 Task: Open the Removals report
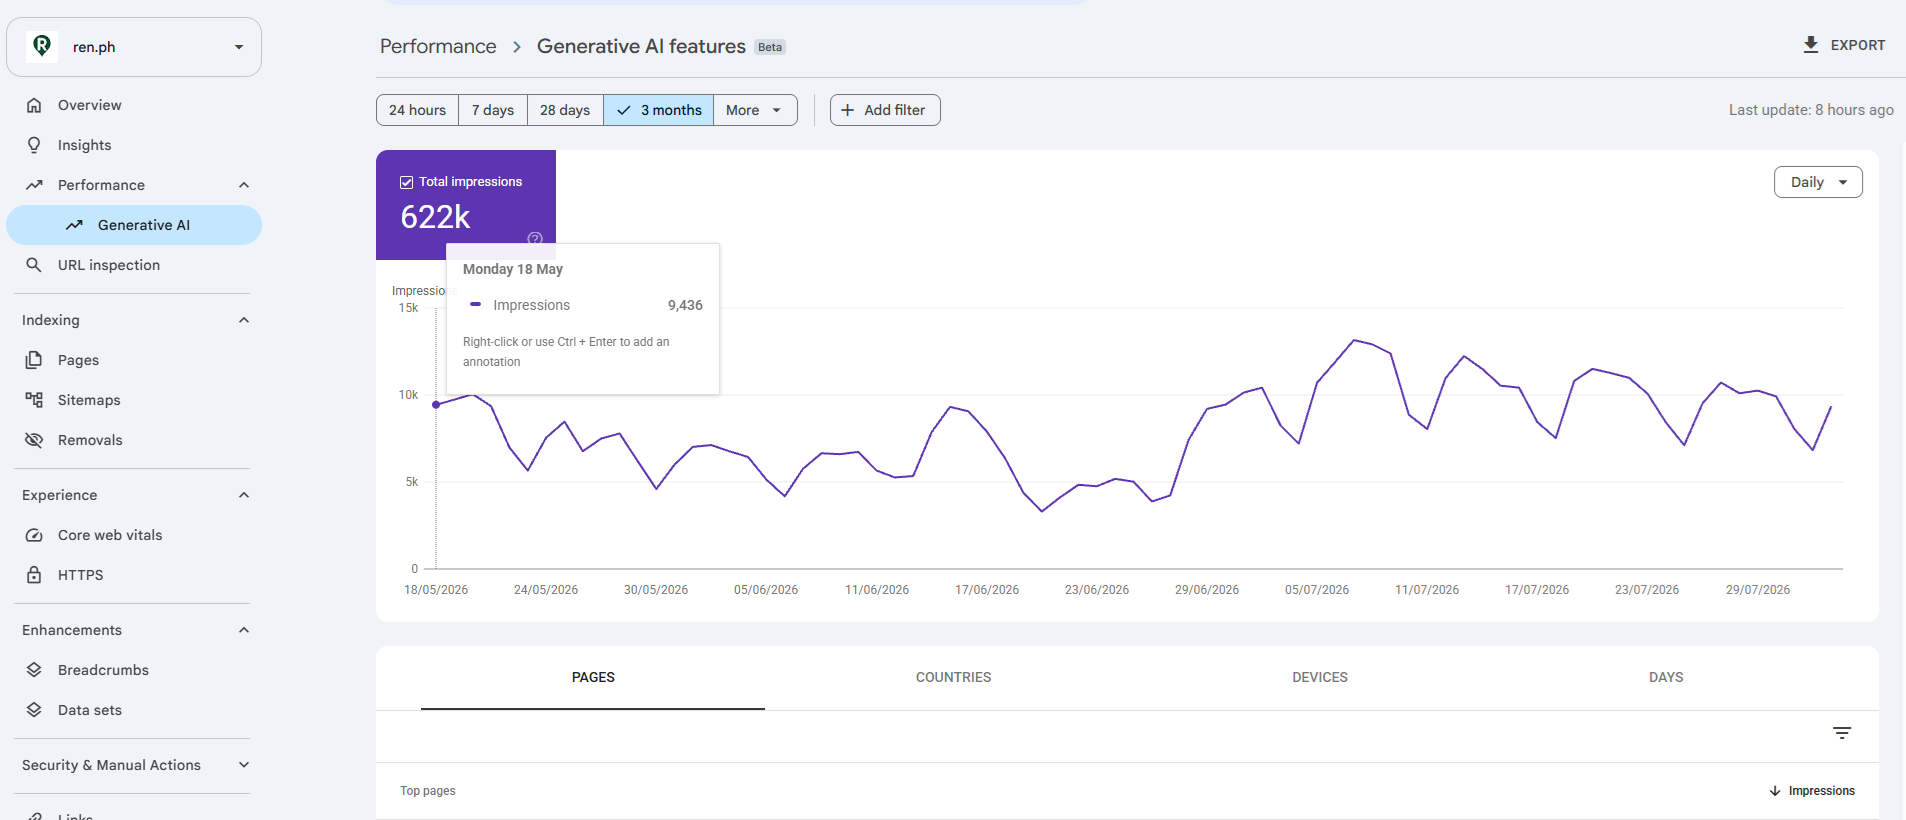tap(134, 440)
